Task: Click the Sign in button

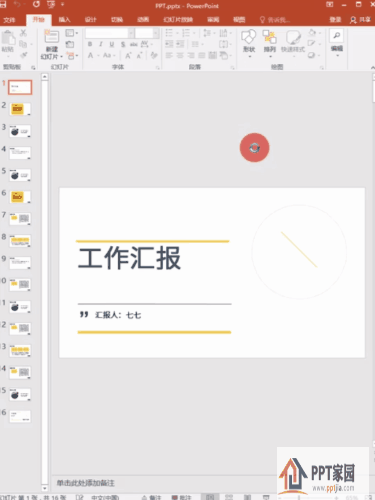Action: tap(335, 20)
